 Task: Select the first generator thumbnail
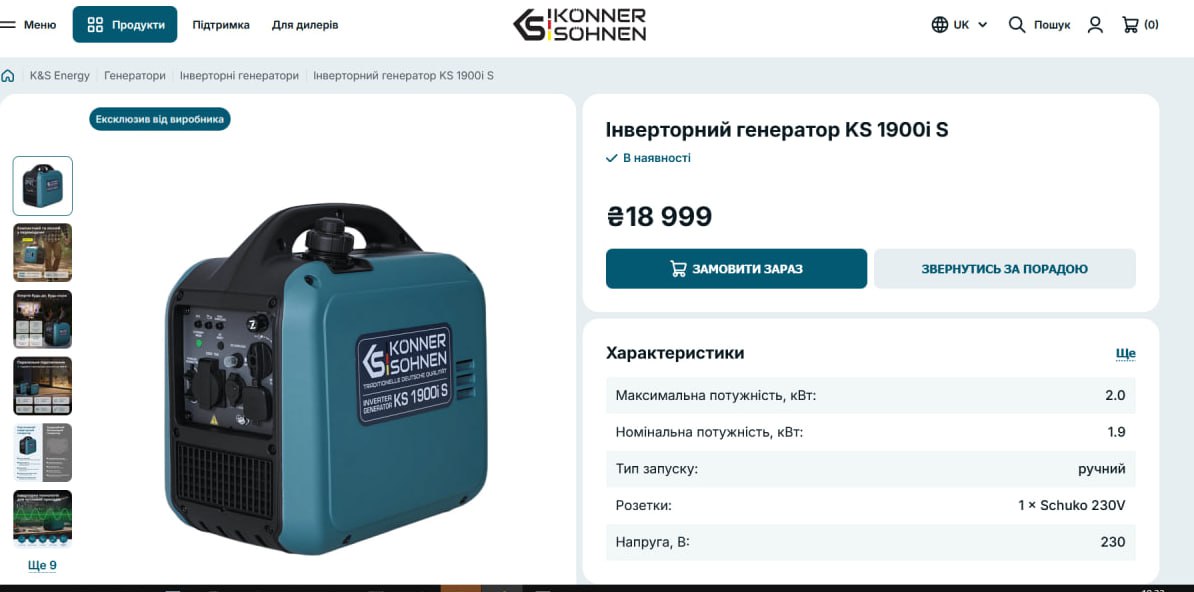click(x=43, y=186)
